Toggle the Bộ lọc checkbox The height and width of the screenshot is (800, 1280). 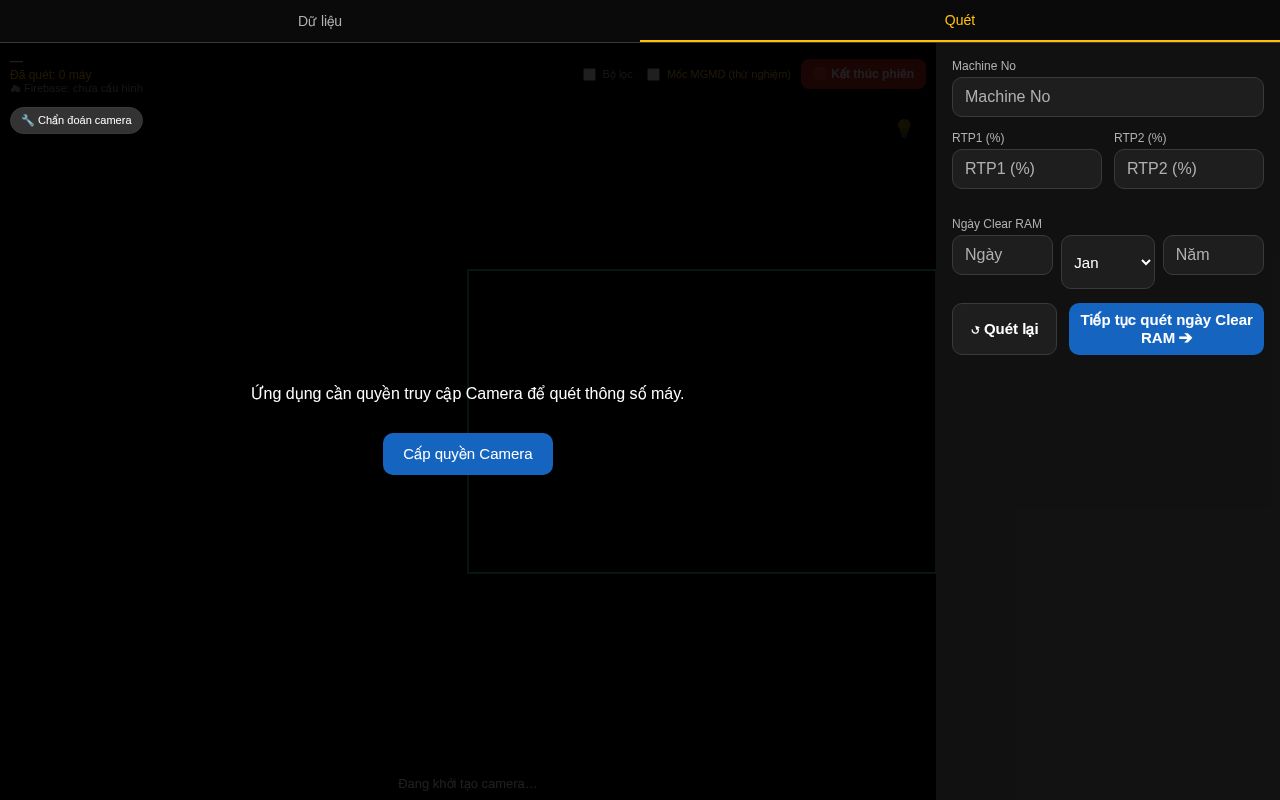(590, 74)
